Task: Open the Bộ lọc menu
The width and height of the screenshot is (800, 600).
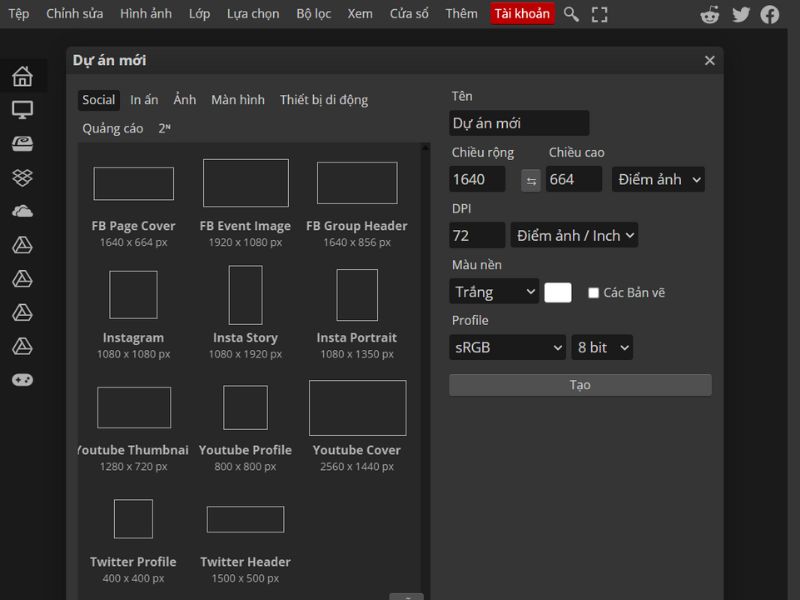Action: coord(314,14)
